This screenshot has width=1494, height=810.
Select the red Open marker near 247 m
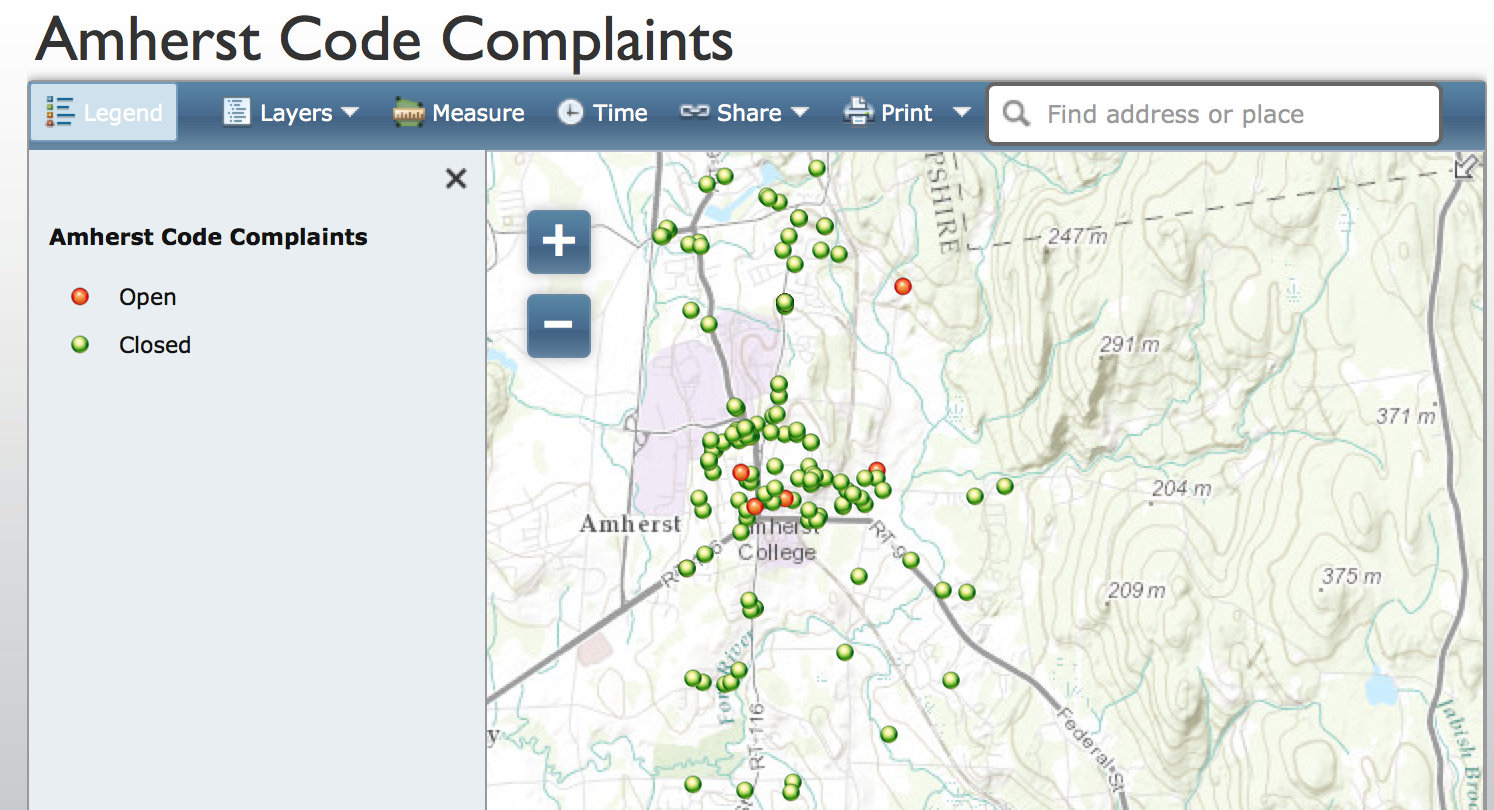pyautogui.click(x=903, y=286)
